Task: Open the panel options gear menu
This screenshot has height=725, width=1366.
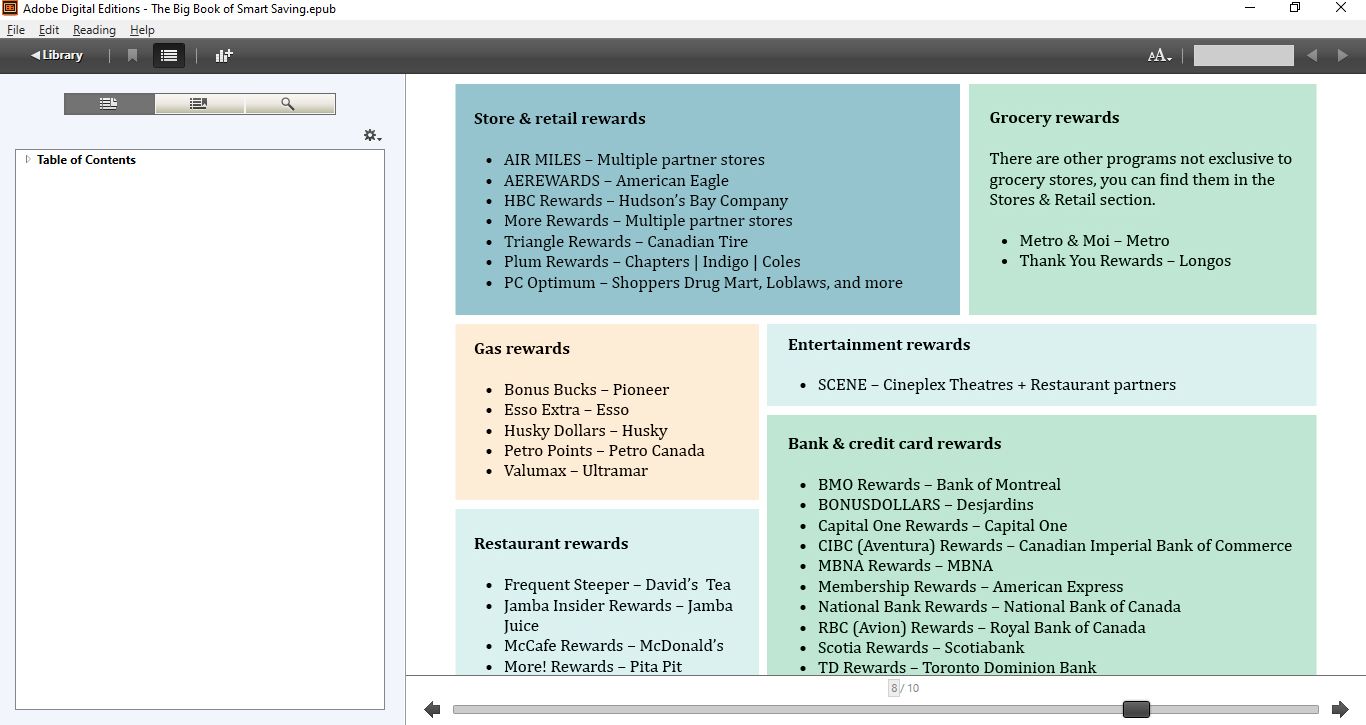Action: pyautogui.click(x=372, y=135)
